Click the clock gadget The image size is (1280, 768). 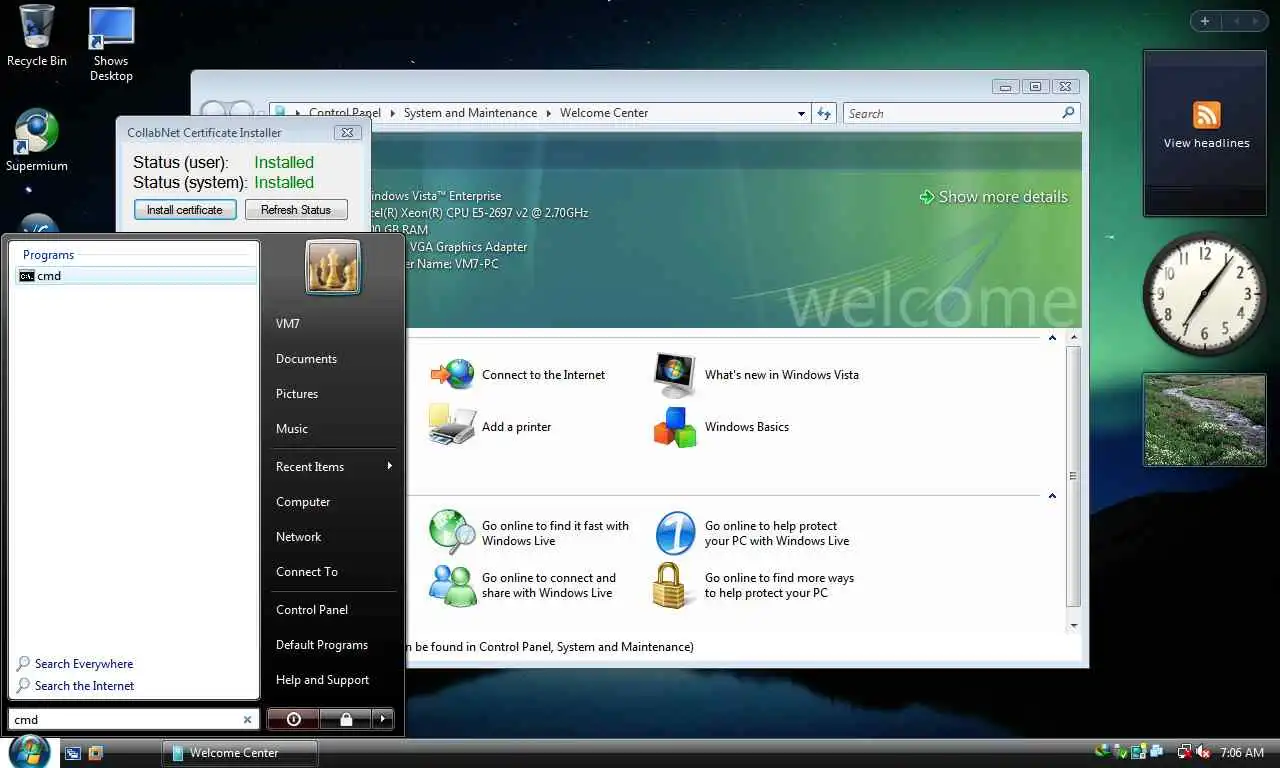click(x=1204, y=294)
